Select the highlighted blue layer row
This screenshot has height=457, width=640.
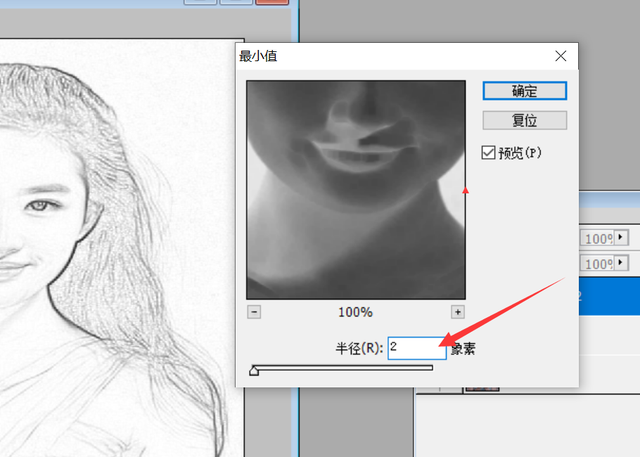click(x=609, y=296)
